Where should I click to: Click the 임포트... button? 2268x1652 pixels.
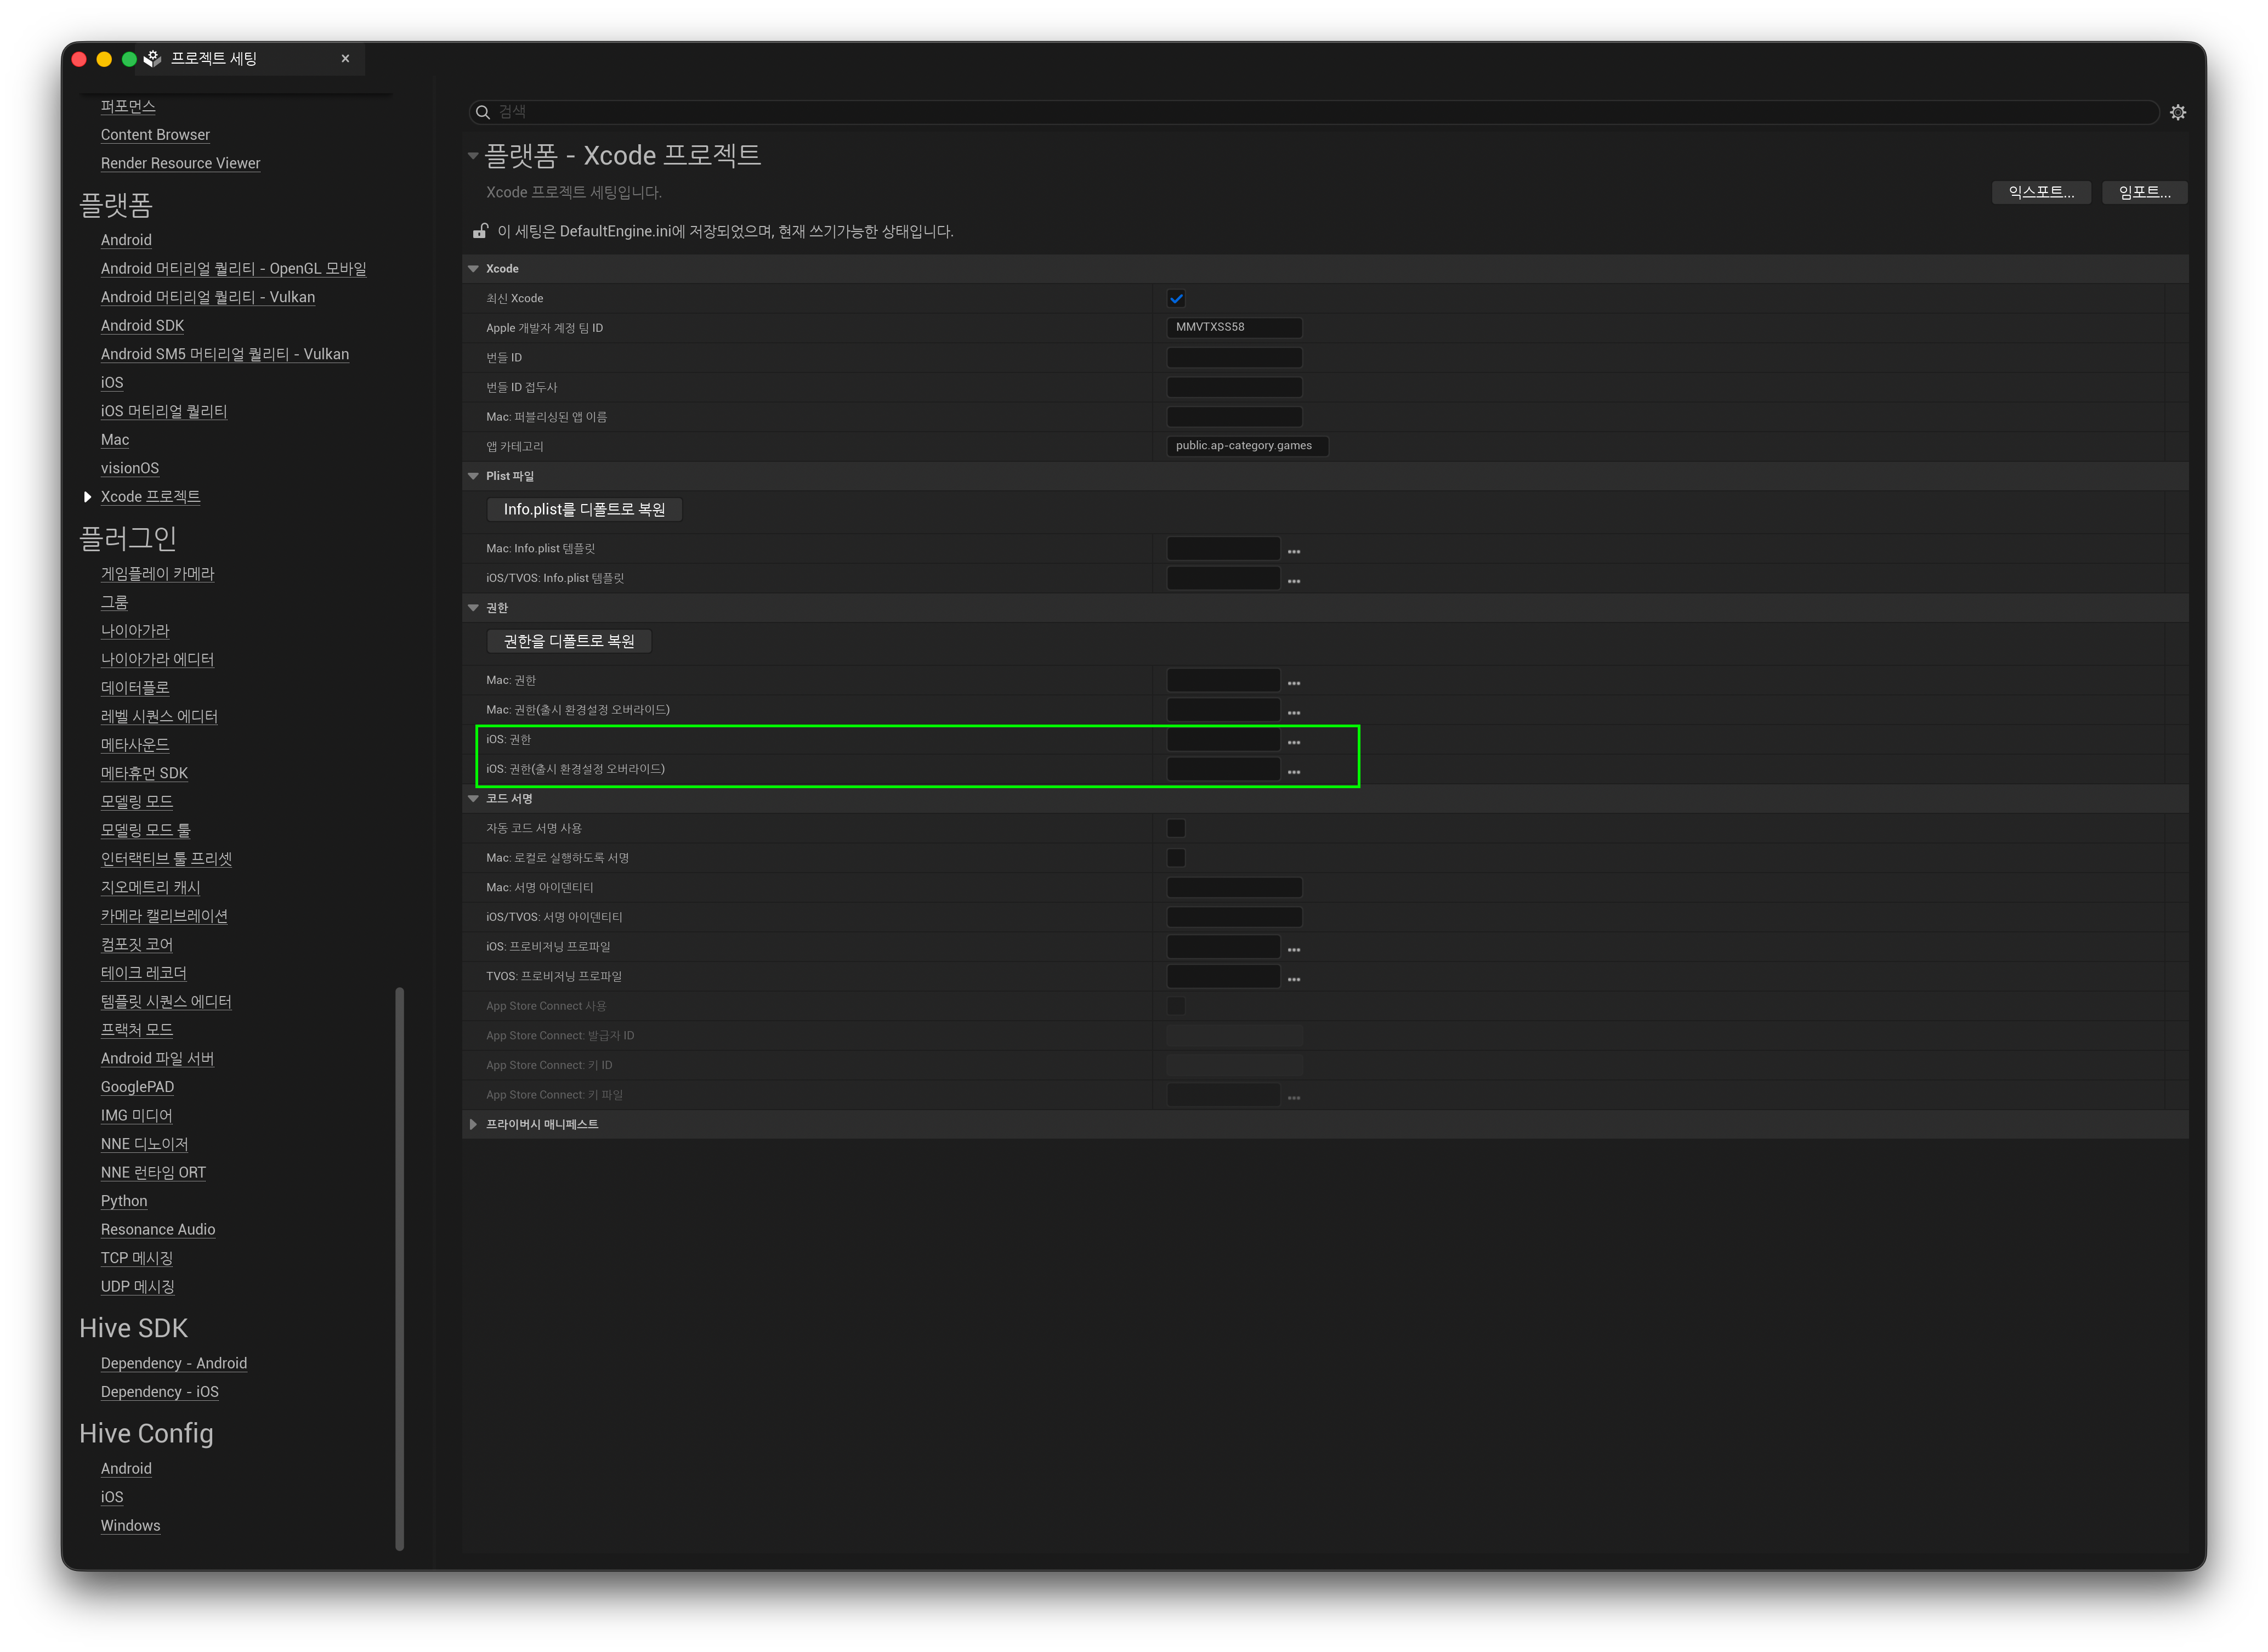click(x=2144, y=192)
